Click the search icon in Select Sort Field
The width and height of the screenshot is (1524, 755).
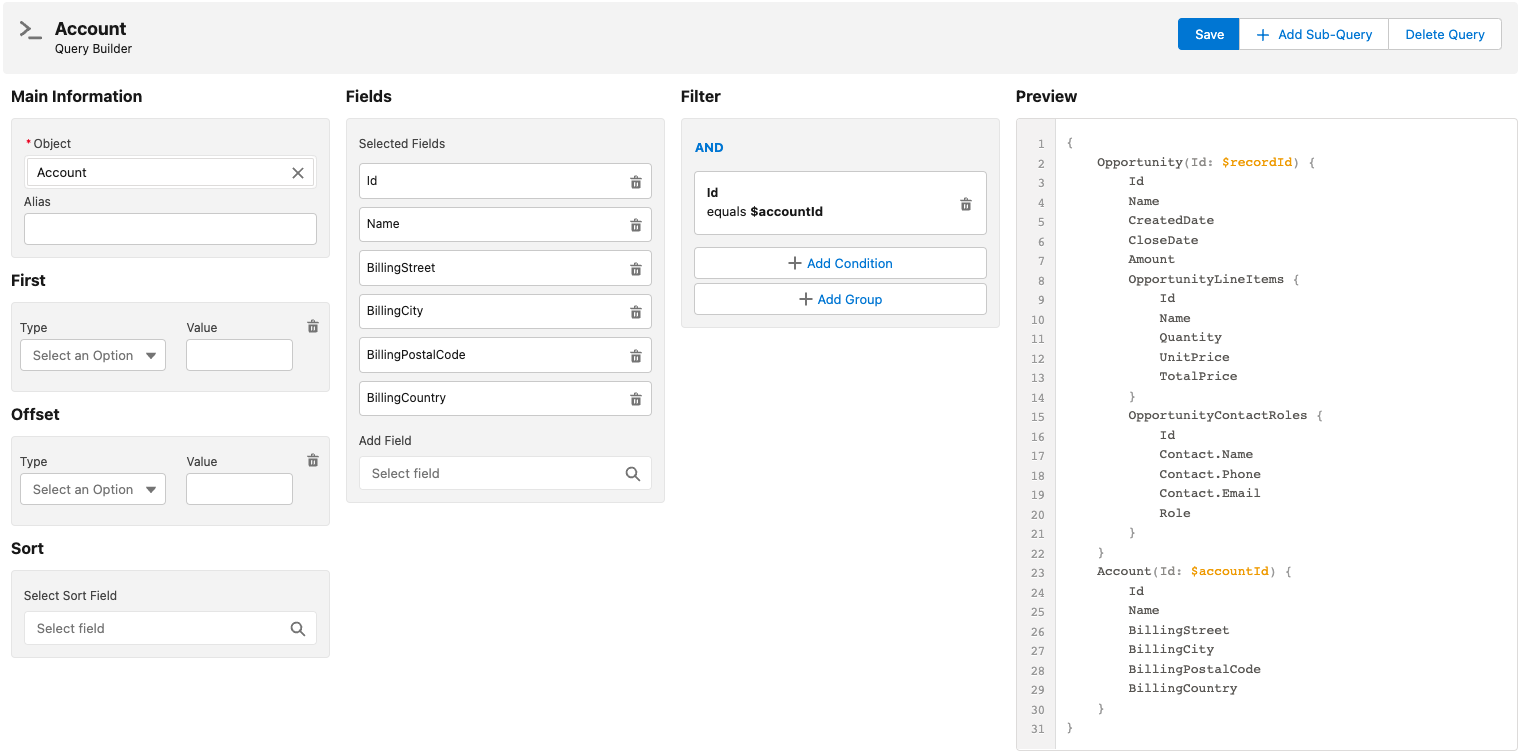(298, 628)
